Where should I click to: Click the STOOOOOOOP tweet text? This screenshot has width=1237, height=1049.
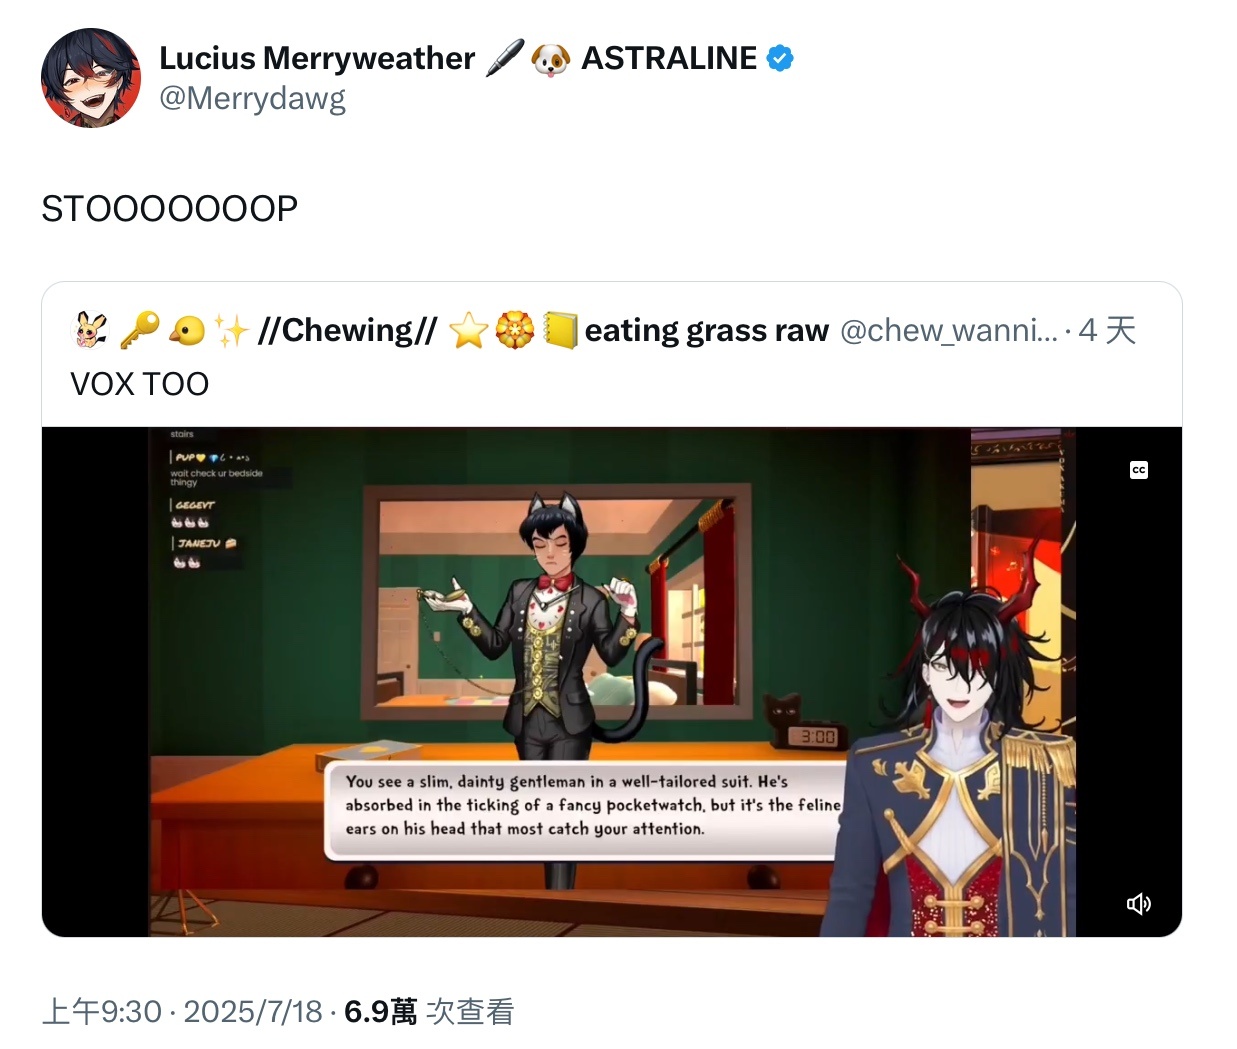[170, 209]
